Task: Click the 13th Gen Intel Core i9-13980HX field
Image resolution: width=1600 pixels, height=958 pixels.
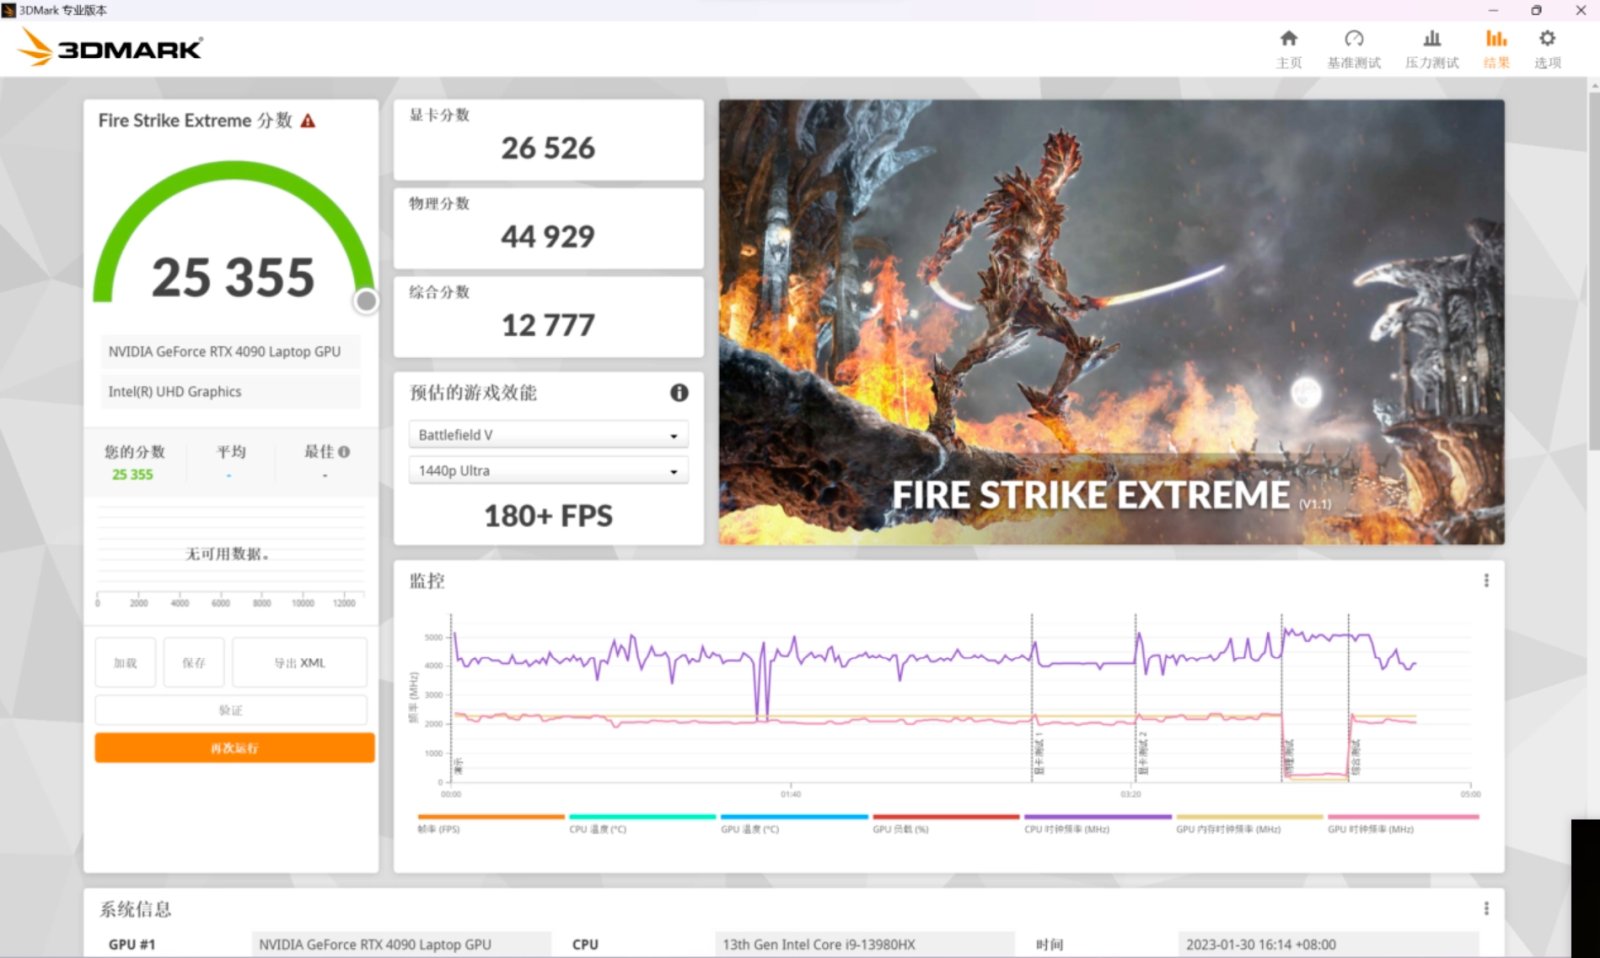Action: pos(865,944)
